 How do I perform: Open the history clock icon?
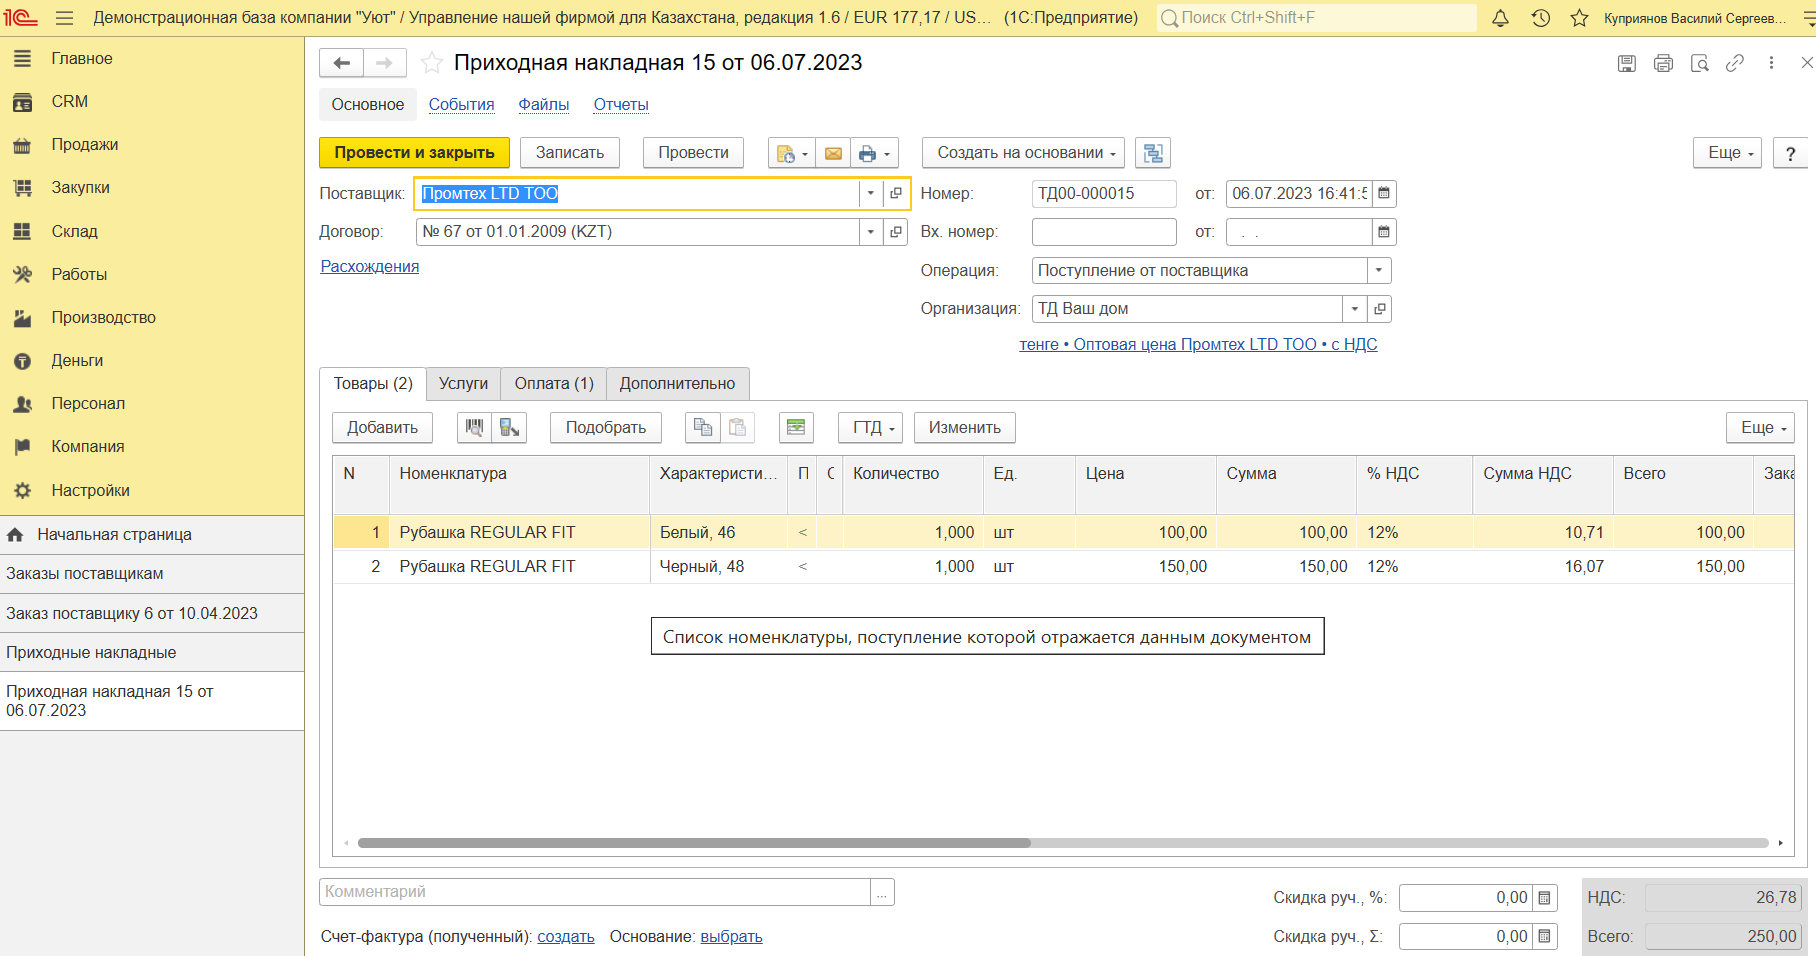pos(1540,18)
